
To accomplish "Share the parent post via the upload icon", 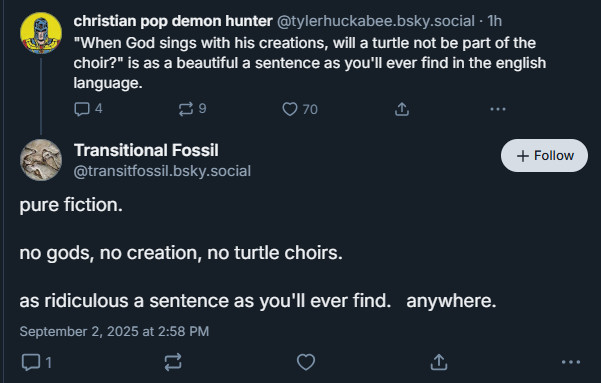I will point(402,109).
